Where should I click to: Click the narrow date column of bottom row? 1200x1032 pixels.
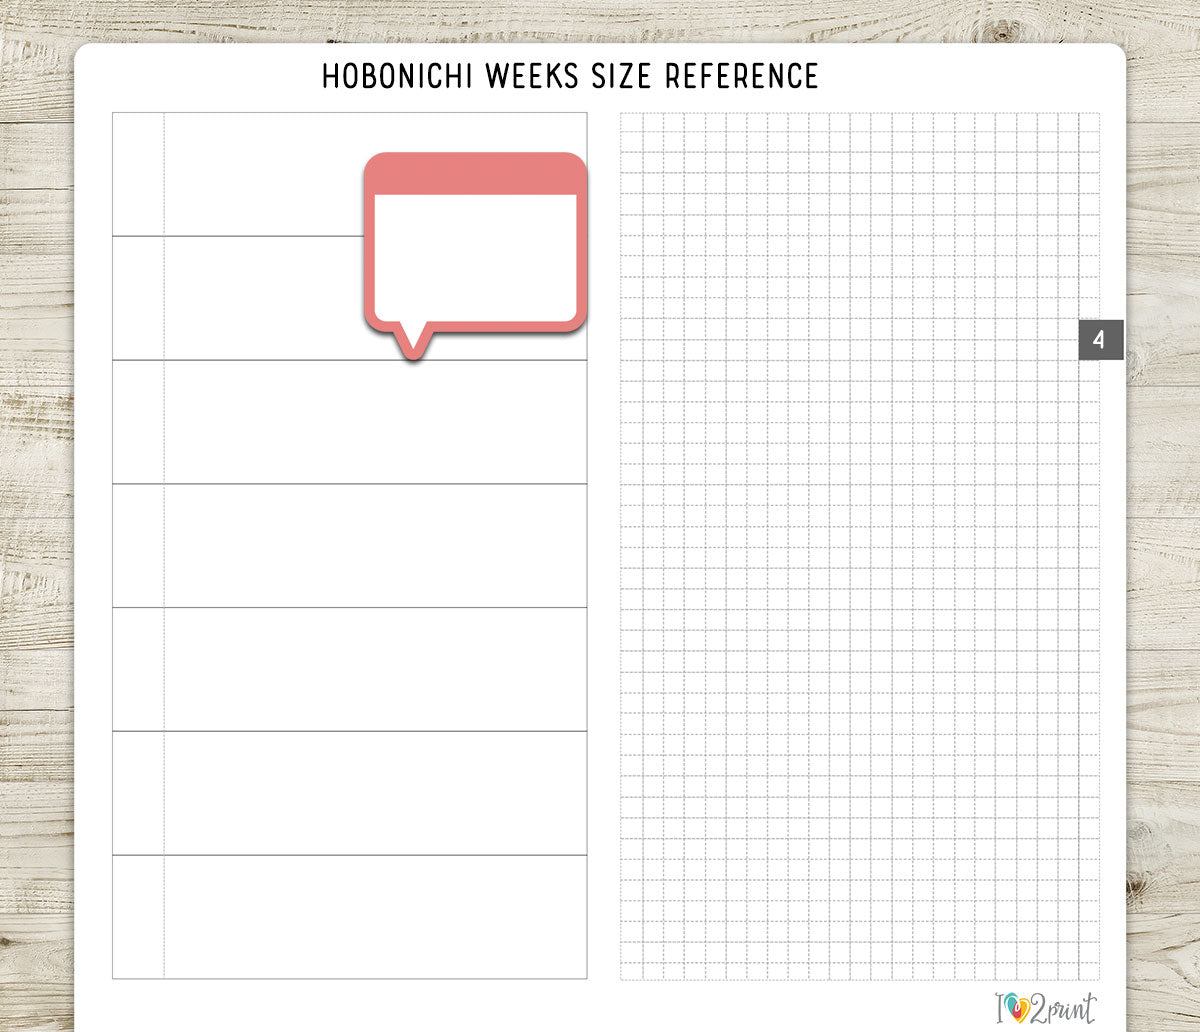pyautogui.click(x=138, y=917)
